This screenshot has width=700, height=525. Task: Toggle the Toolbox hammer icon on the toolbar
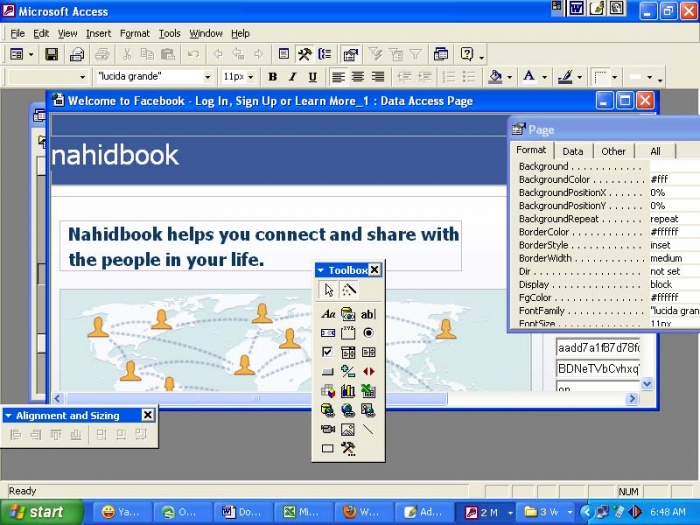(x=305, y=54)
